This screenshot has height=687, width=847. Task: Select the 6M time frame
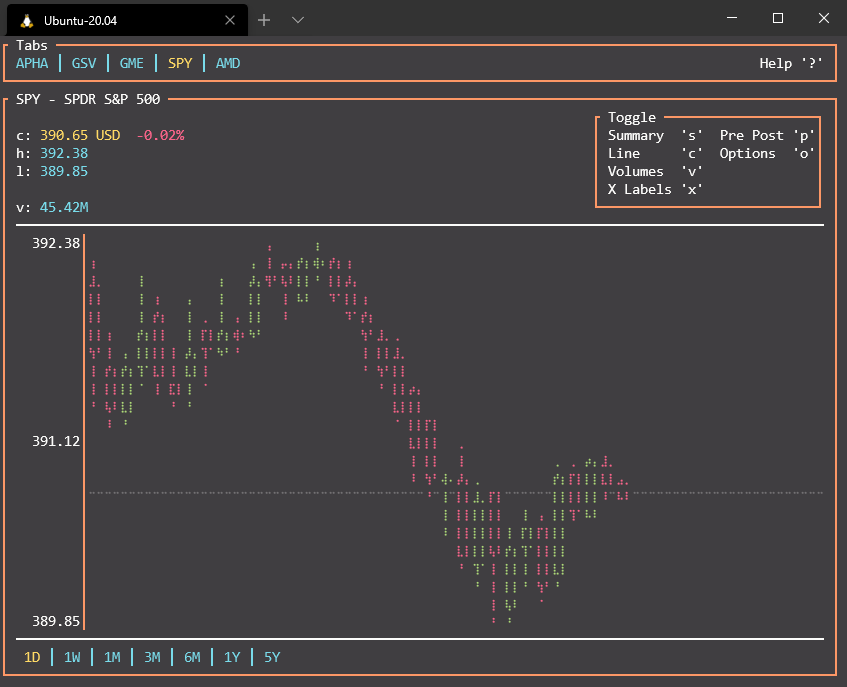(x=192, y=657)
